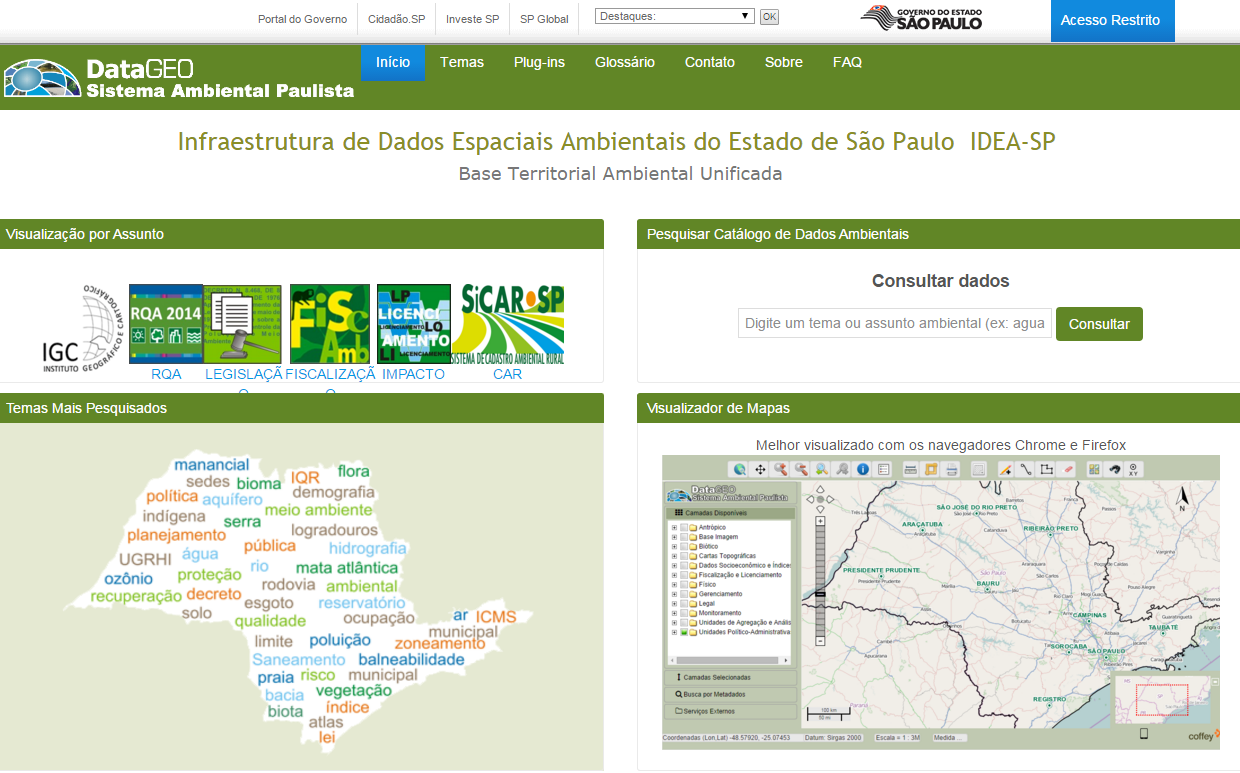Enable the Biótico layer checkbox
This screenshot has width=1240, height=773.
point(684,547)
